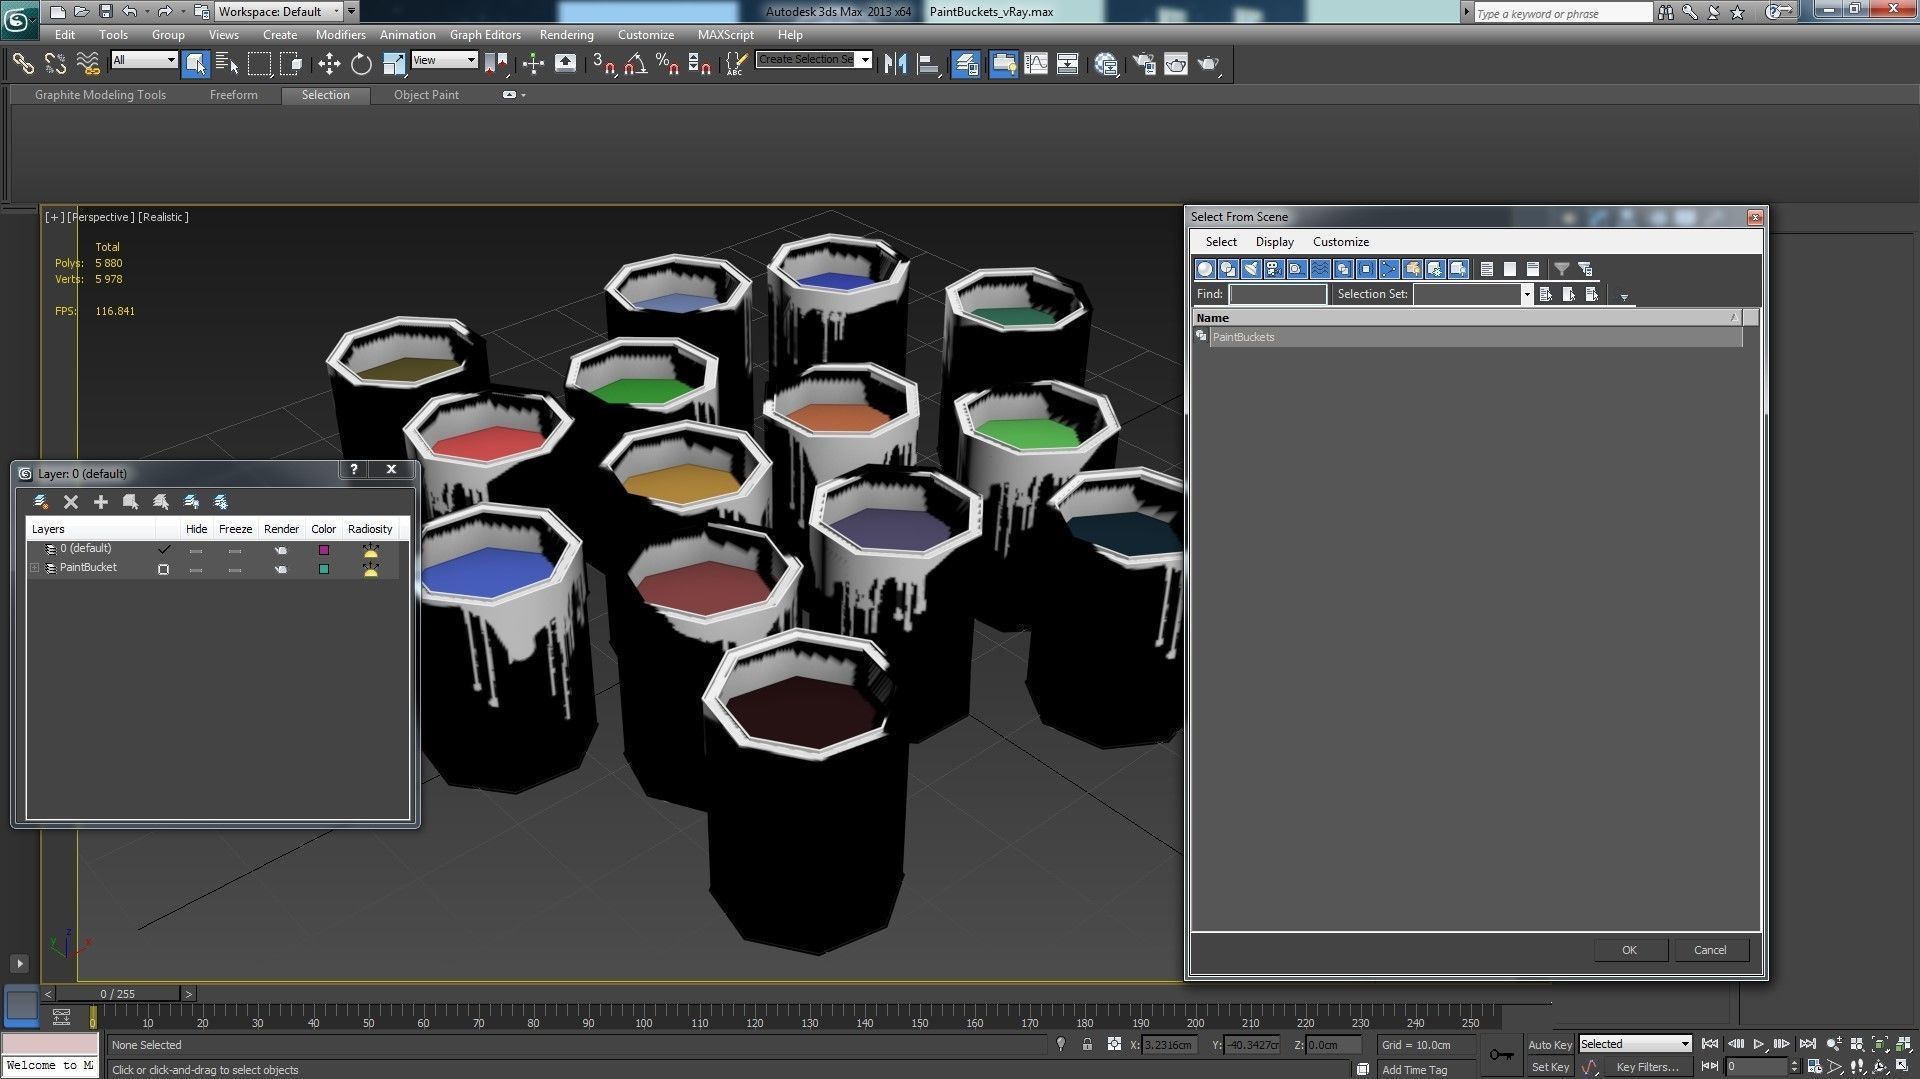Screen dimensions: 1920x1079
Task: Click the Set Key button
Action: point(1550,1067)
